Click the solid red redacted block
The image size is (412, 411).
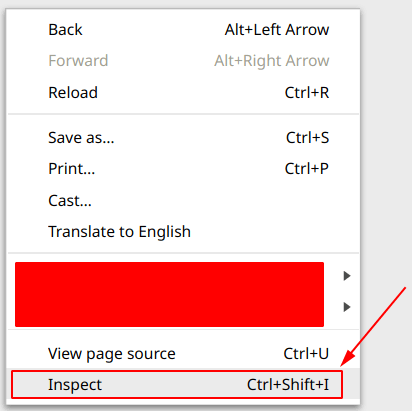[x=169, y=294]
